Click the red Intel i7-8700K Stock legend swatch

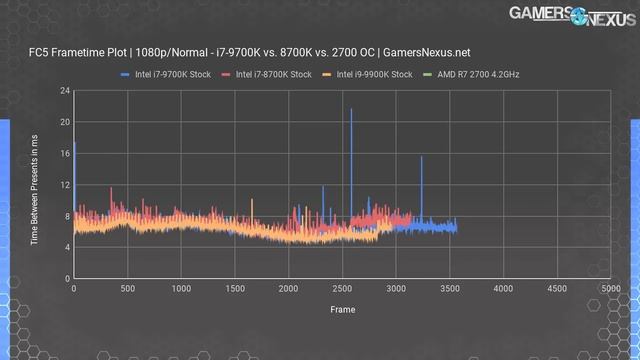226,75
